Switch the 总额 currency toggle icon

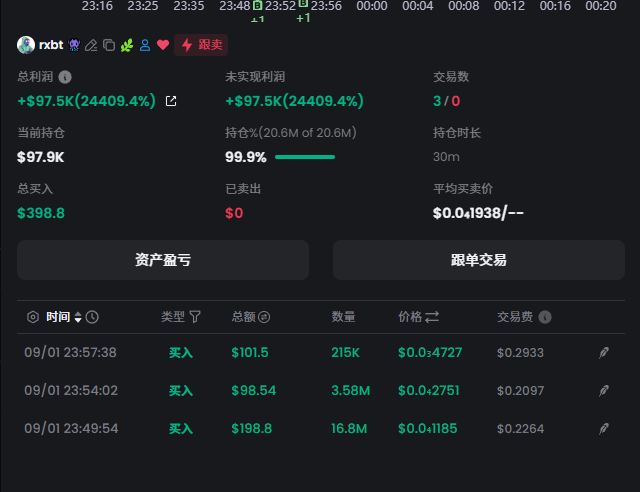264,317
